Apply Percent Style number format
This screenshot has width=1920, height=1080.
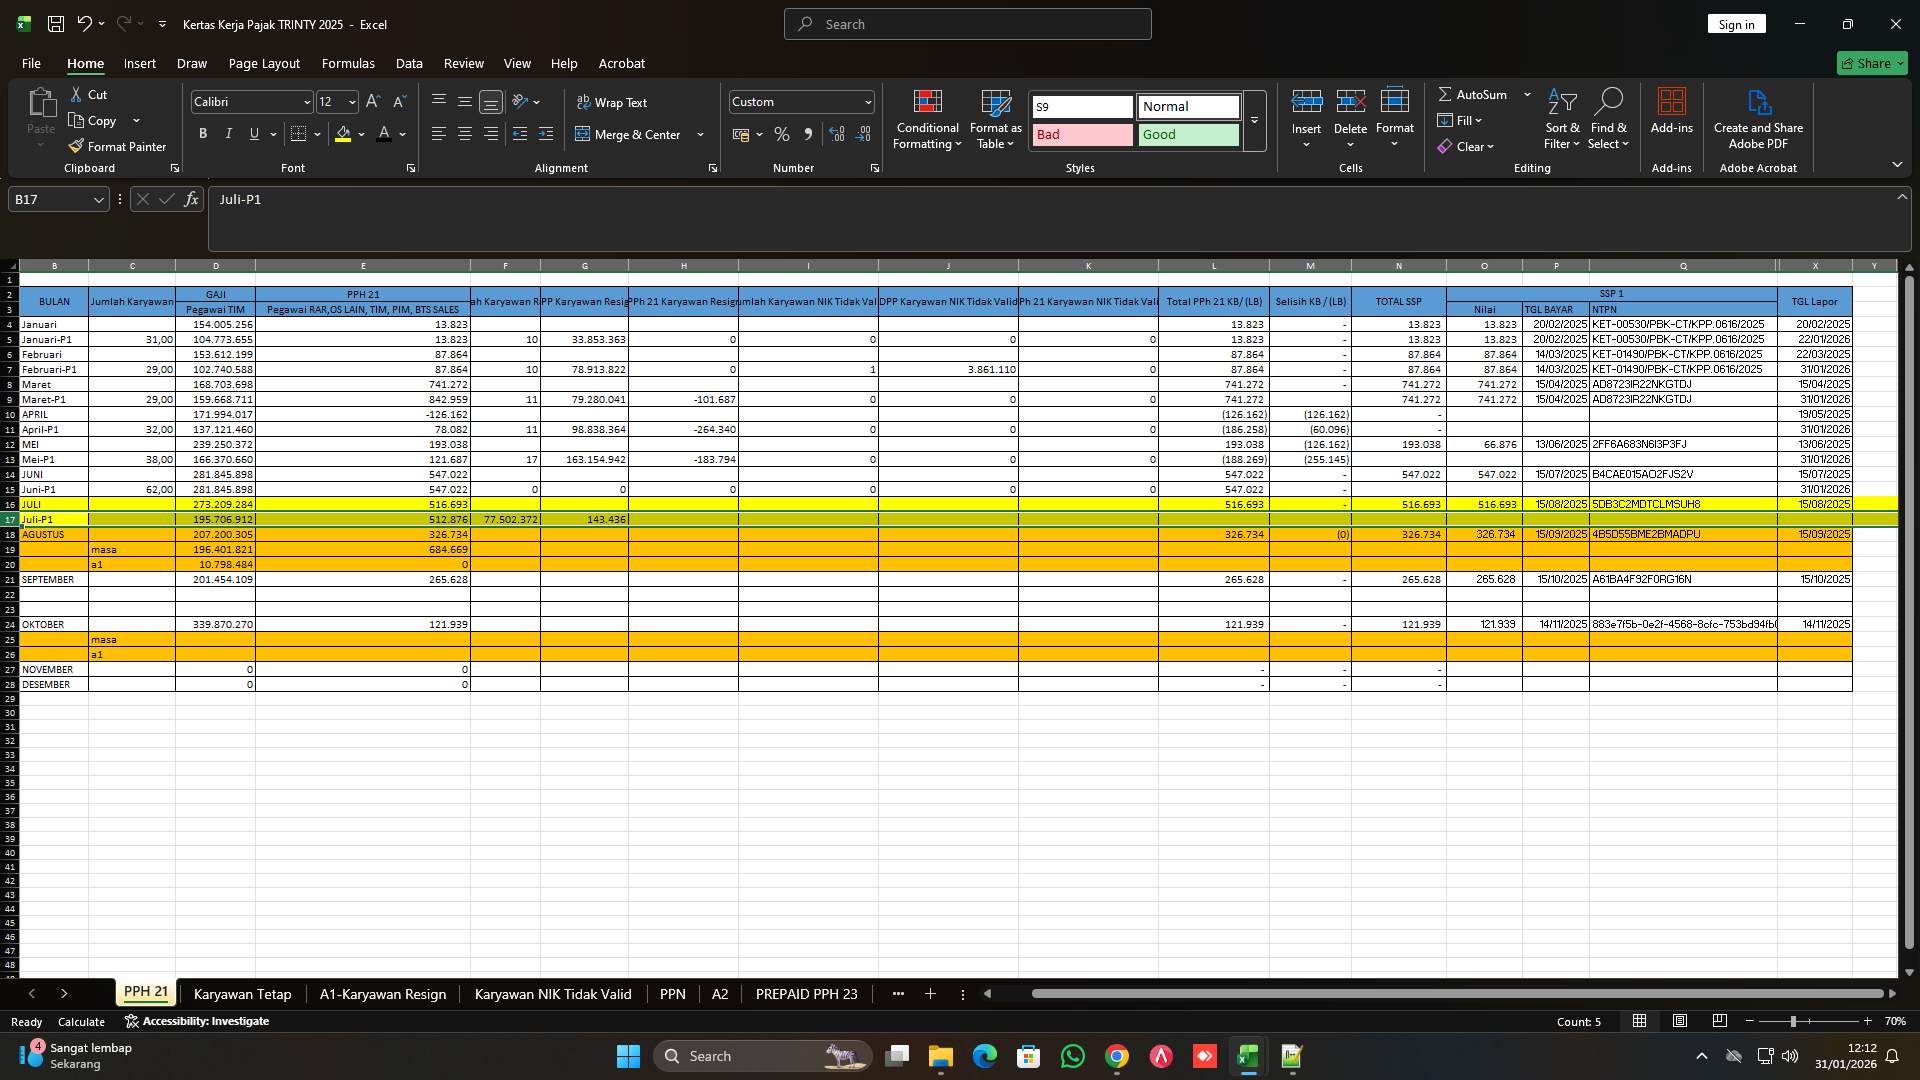[x=781, y=134]
